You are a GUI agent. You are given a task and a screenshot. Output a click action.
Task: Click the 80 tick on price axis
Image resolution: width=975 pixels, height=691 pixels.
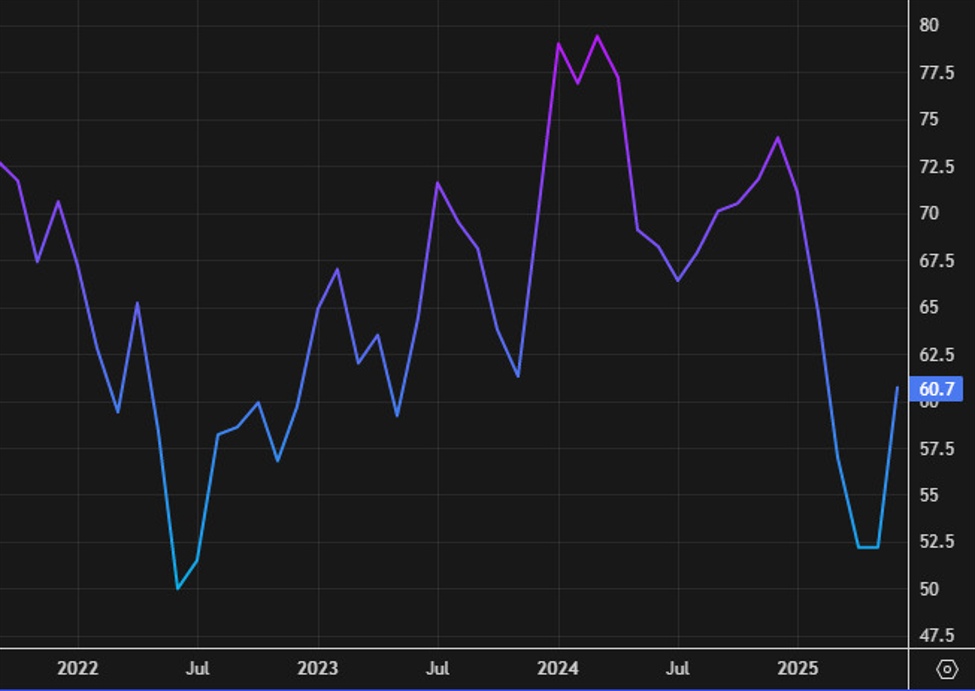point(929,25)
